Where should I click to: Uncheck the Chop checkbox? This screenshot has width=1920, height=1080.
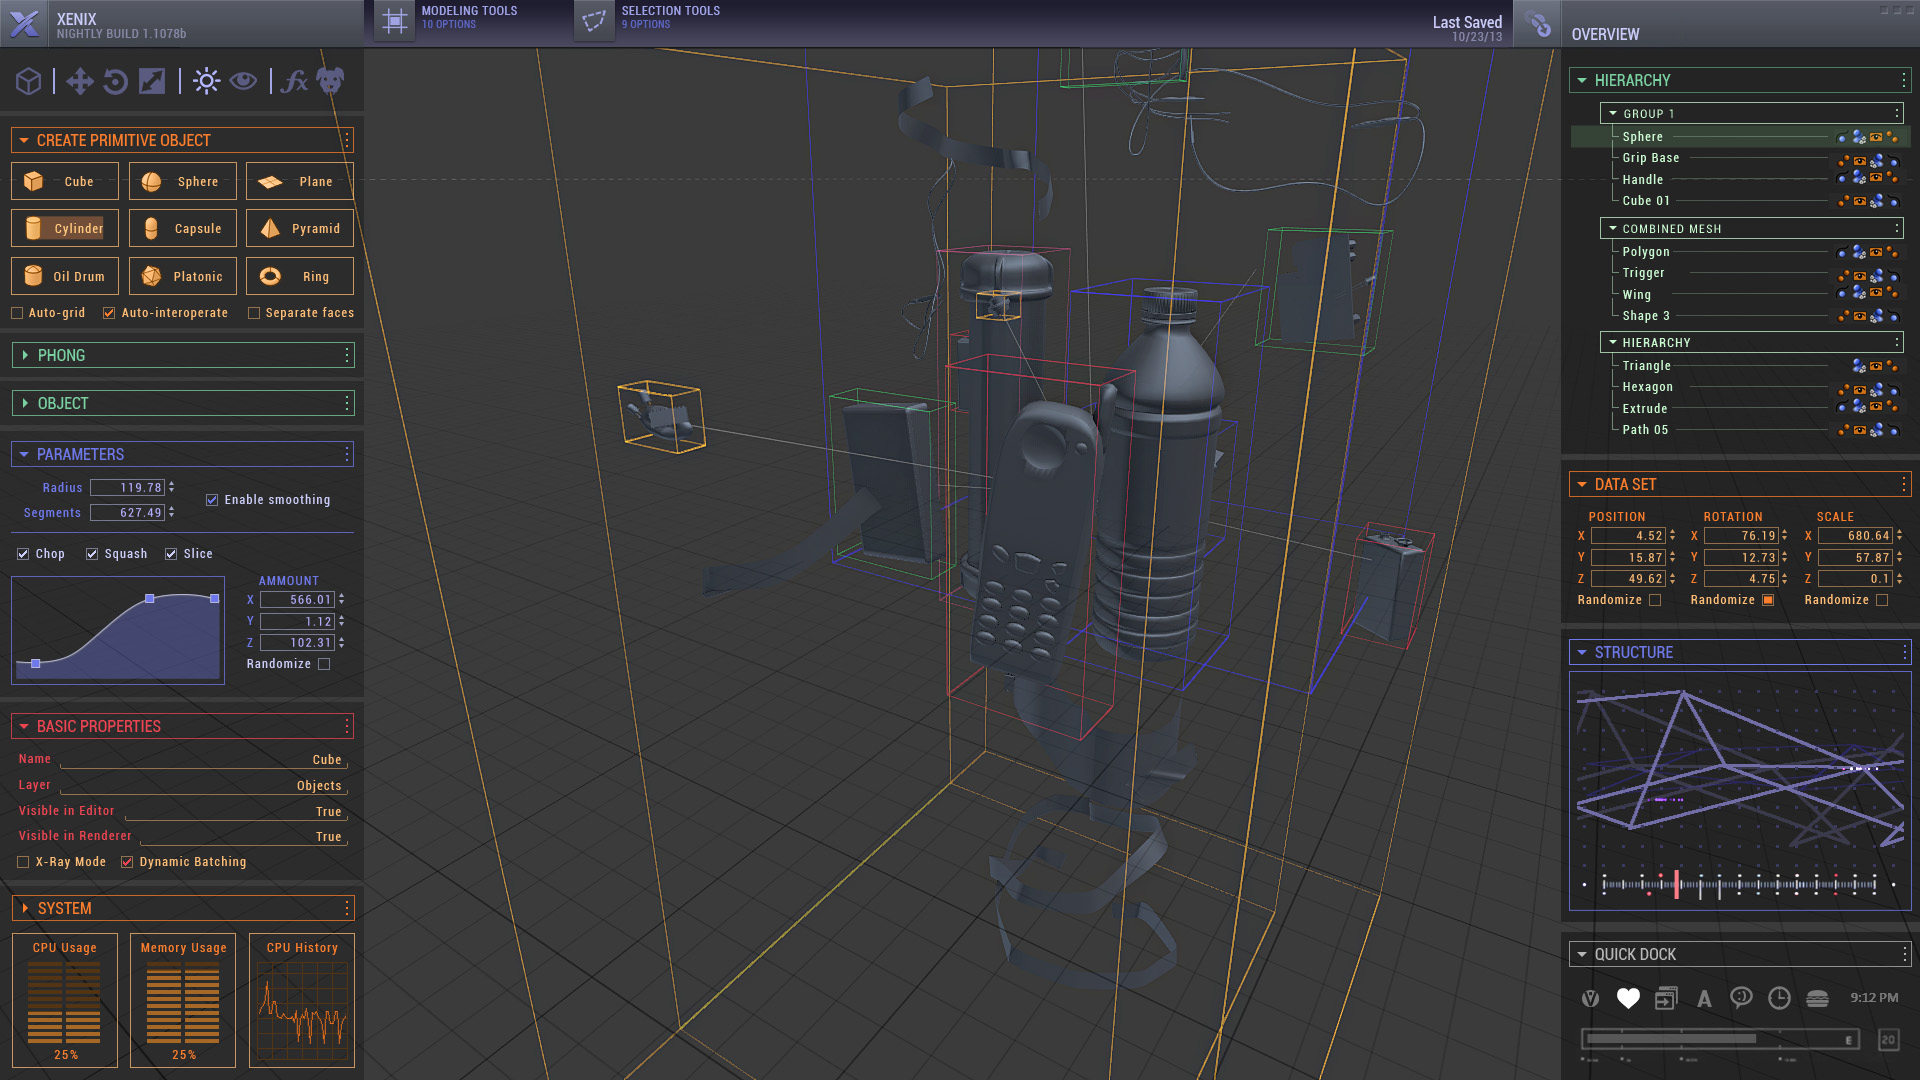pos(23,554)
